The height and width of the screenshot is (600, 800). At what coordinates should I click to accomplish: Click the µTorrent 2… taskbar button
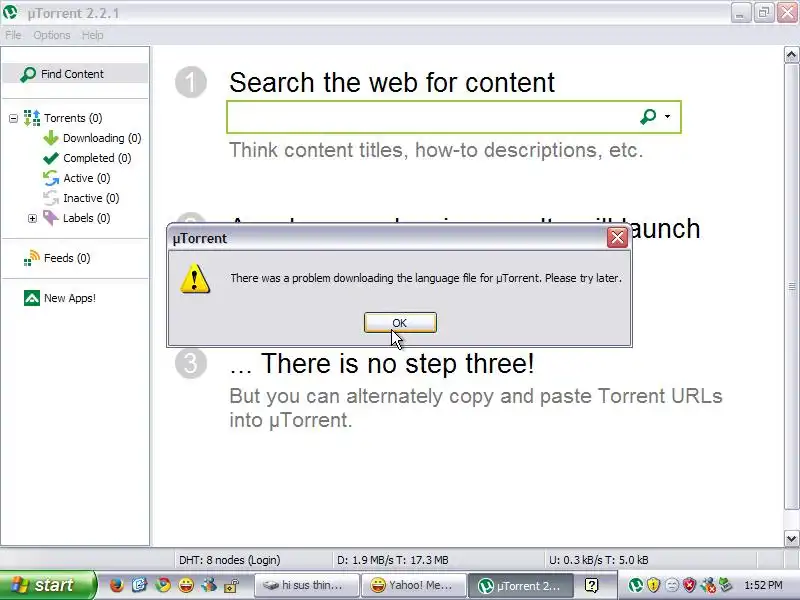521,585
